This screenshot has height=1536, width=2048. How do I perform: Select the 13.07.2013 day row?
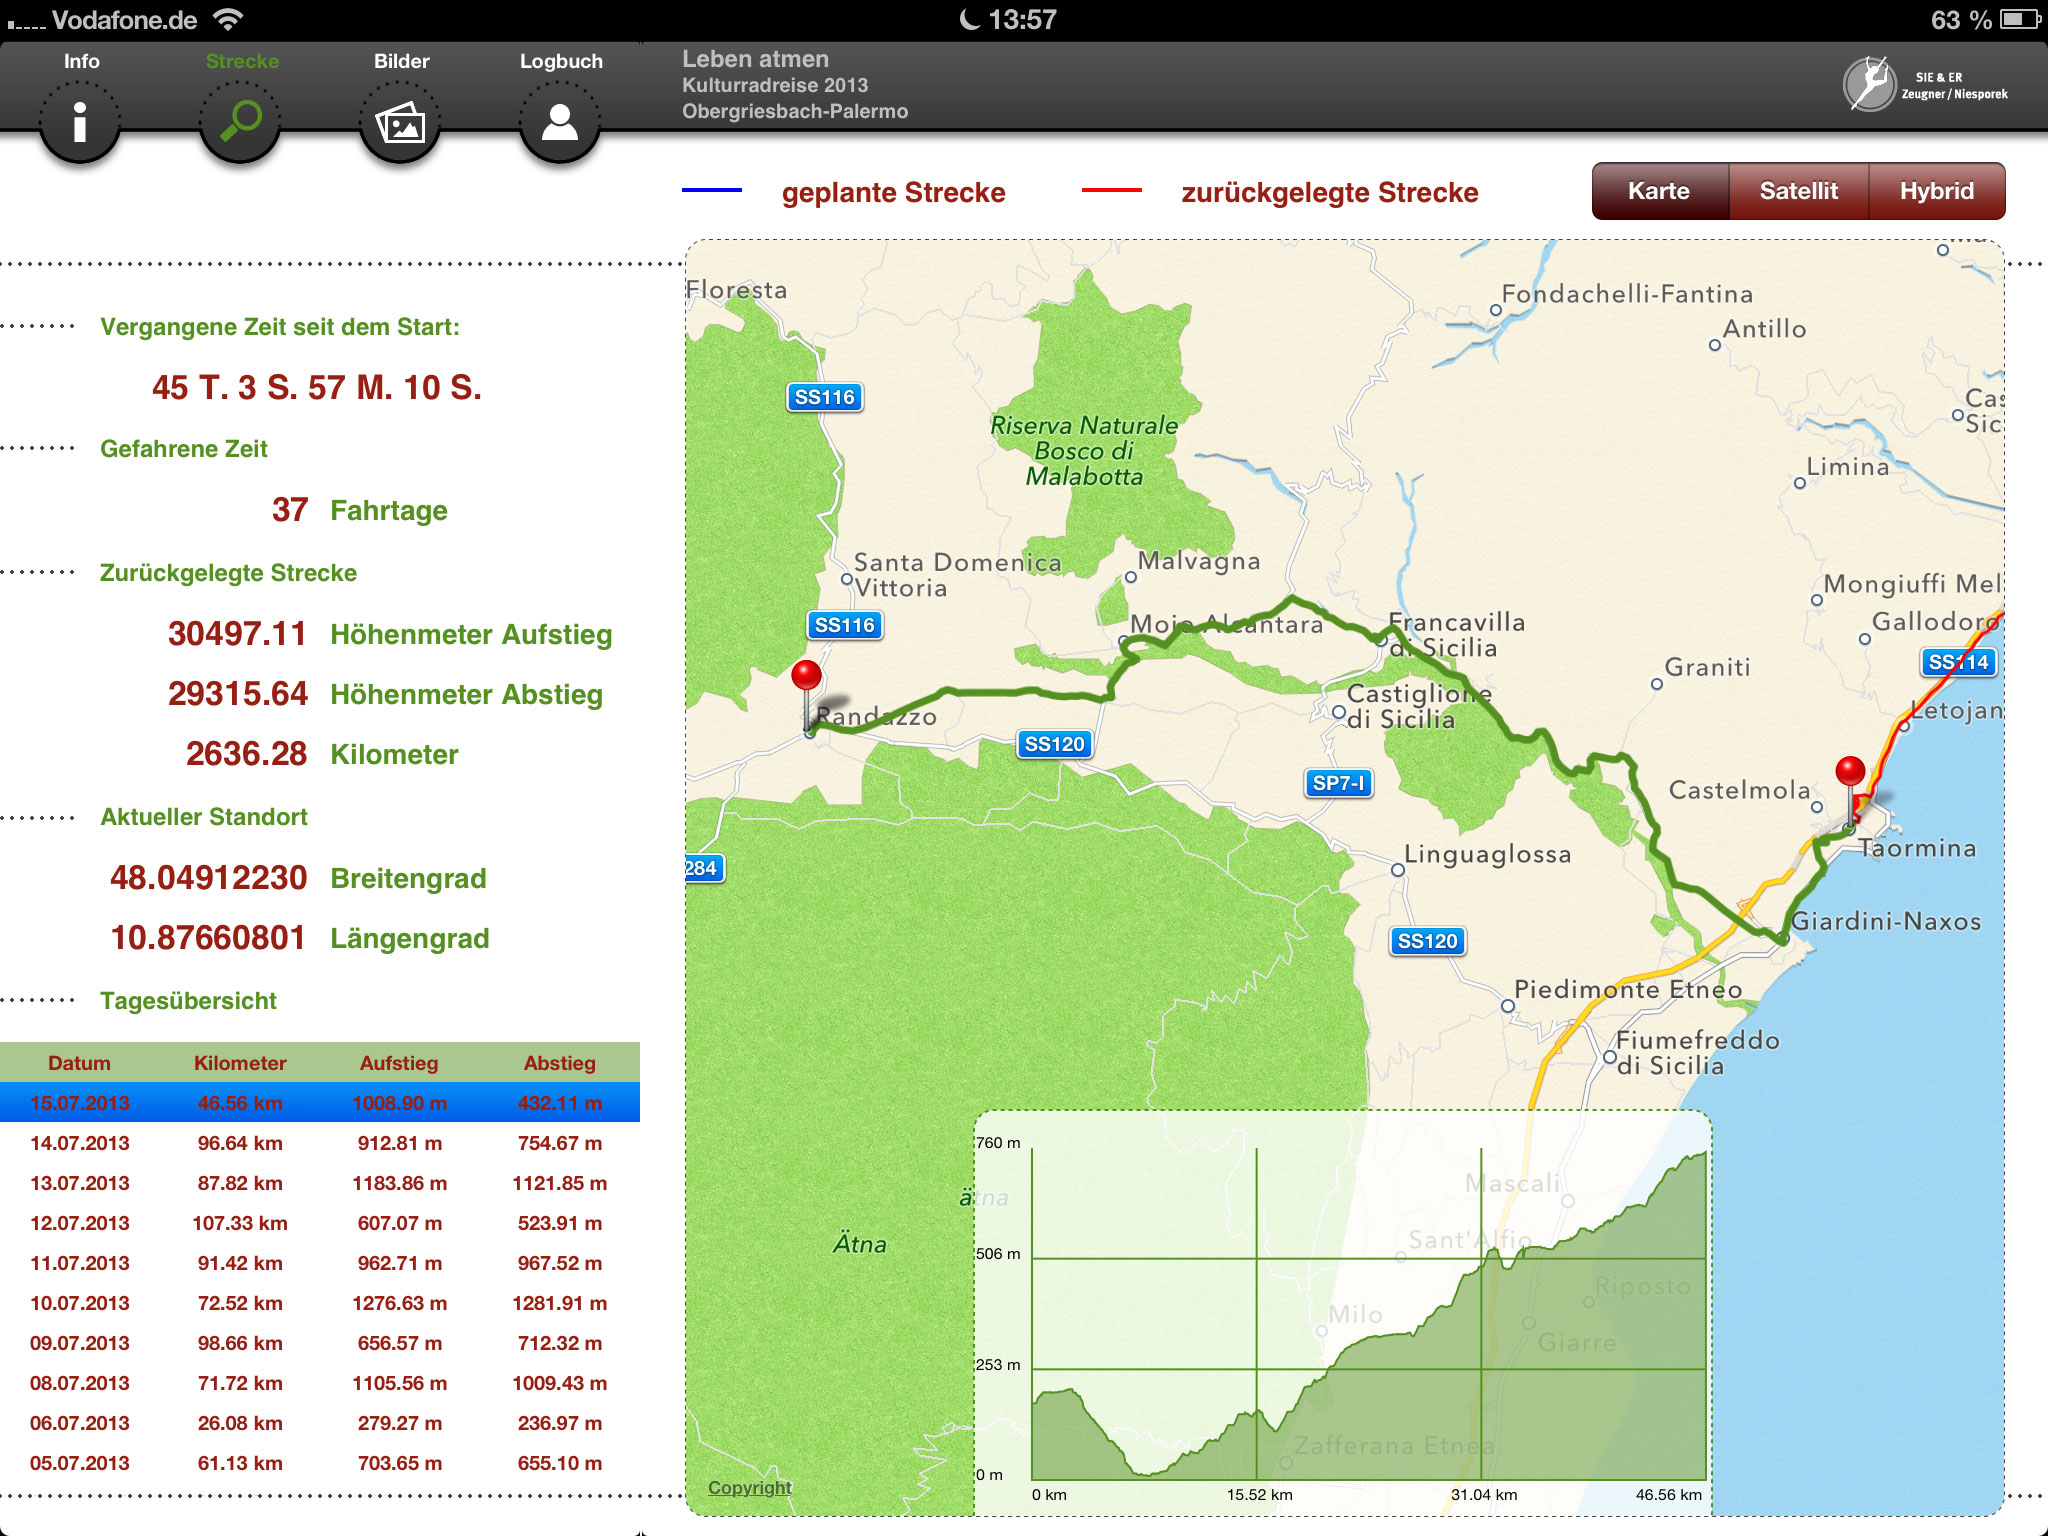[320, 1183]
